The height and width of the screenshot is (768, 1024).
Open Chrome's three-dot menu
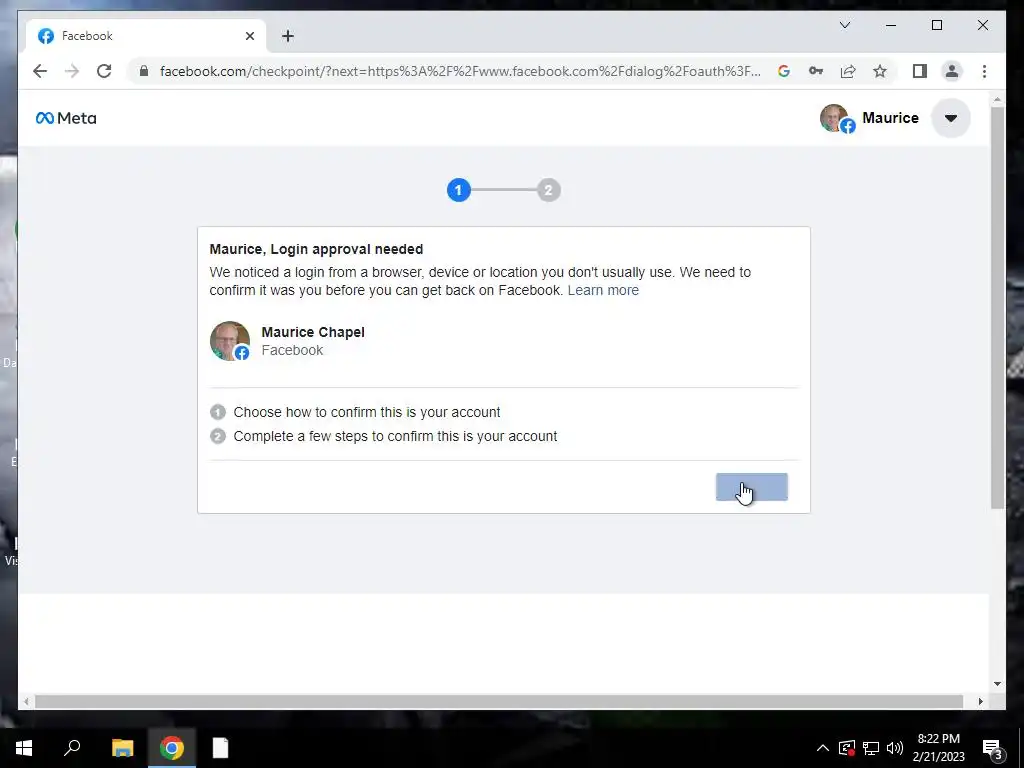click(984, 71)
